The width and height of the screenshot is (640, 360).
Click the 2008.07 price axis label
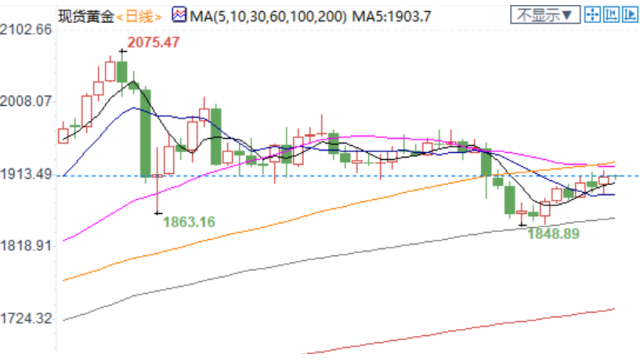[26, 101]
